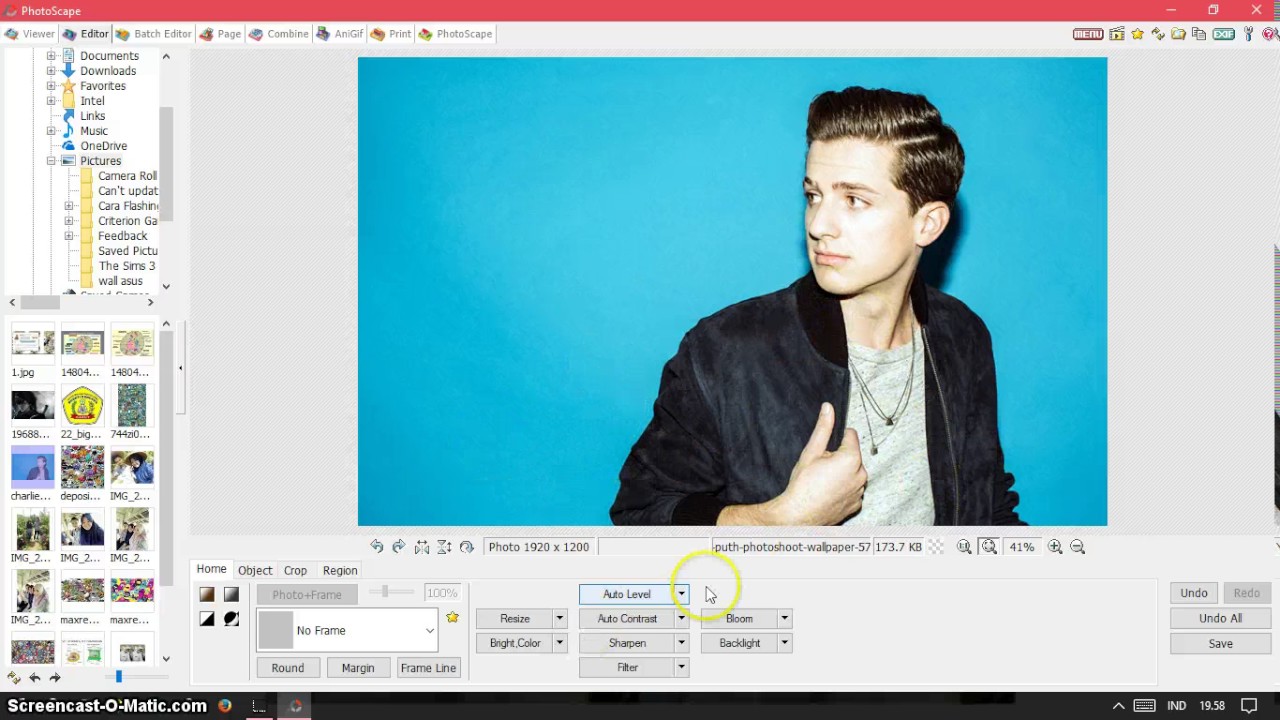
Task: Open the No Frame combo box
Action: tap(347, 630)
